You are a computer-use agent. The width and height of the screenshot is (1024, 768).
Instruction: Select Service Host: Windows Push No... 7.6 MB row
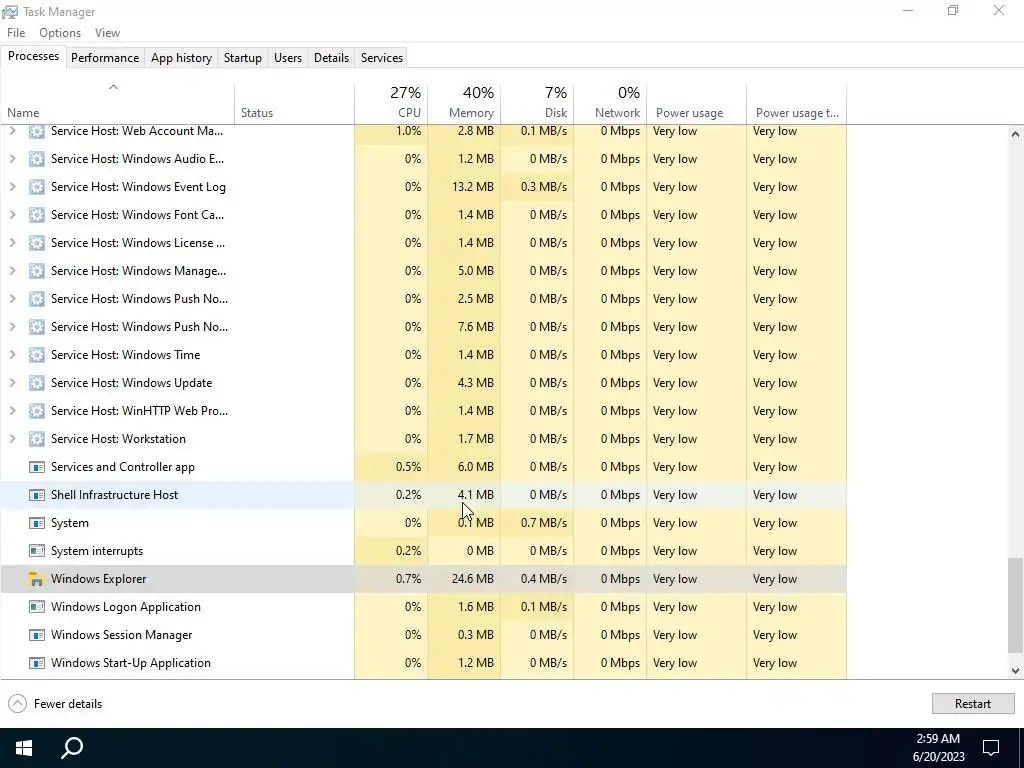pos(423,327)
